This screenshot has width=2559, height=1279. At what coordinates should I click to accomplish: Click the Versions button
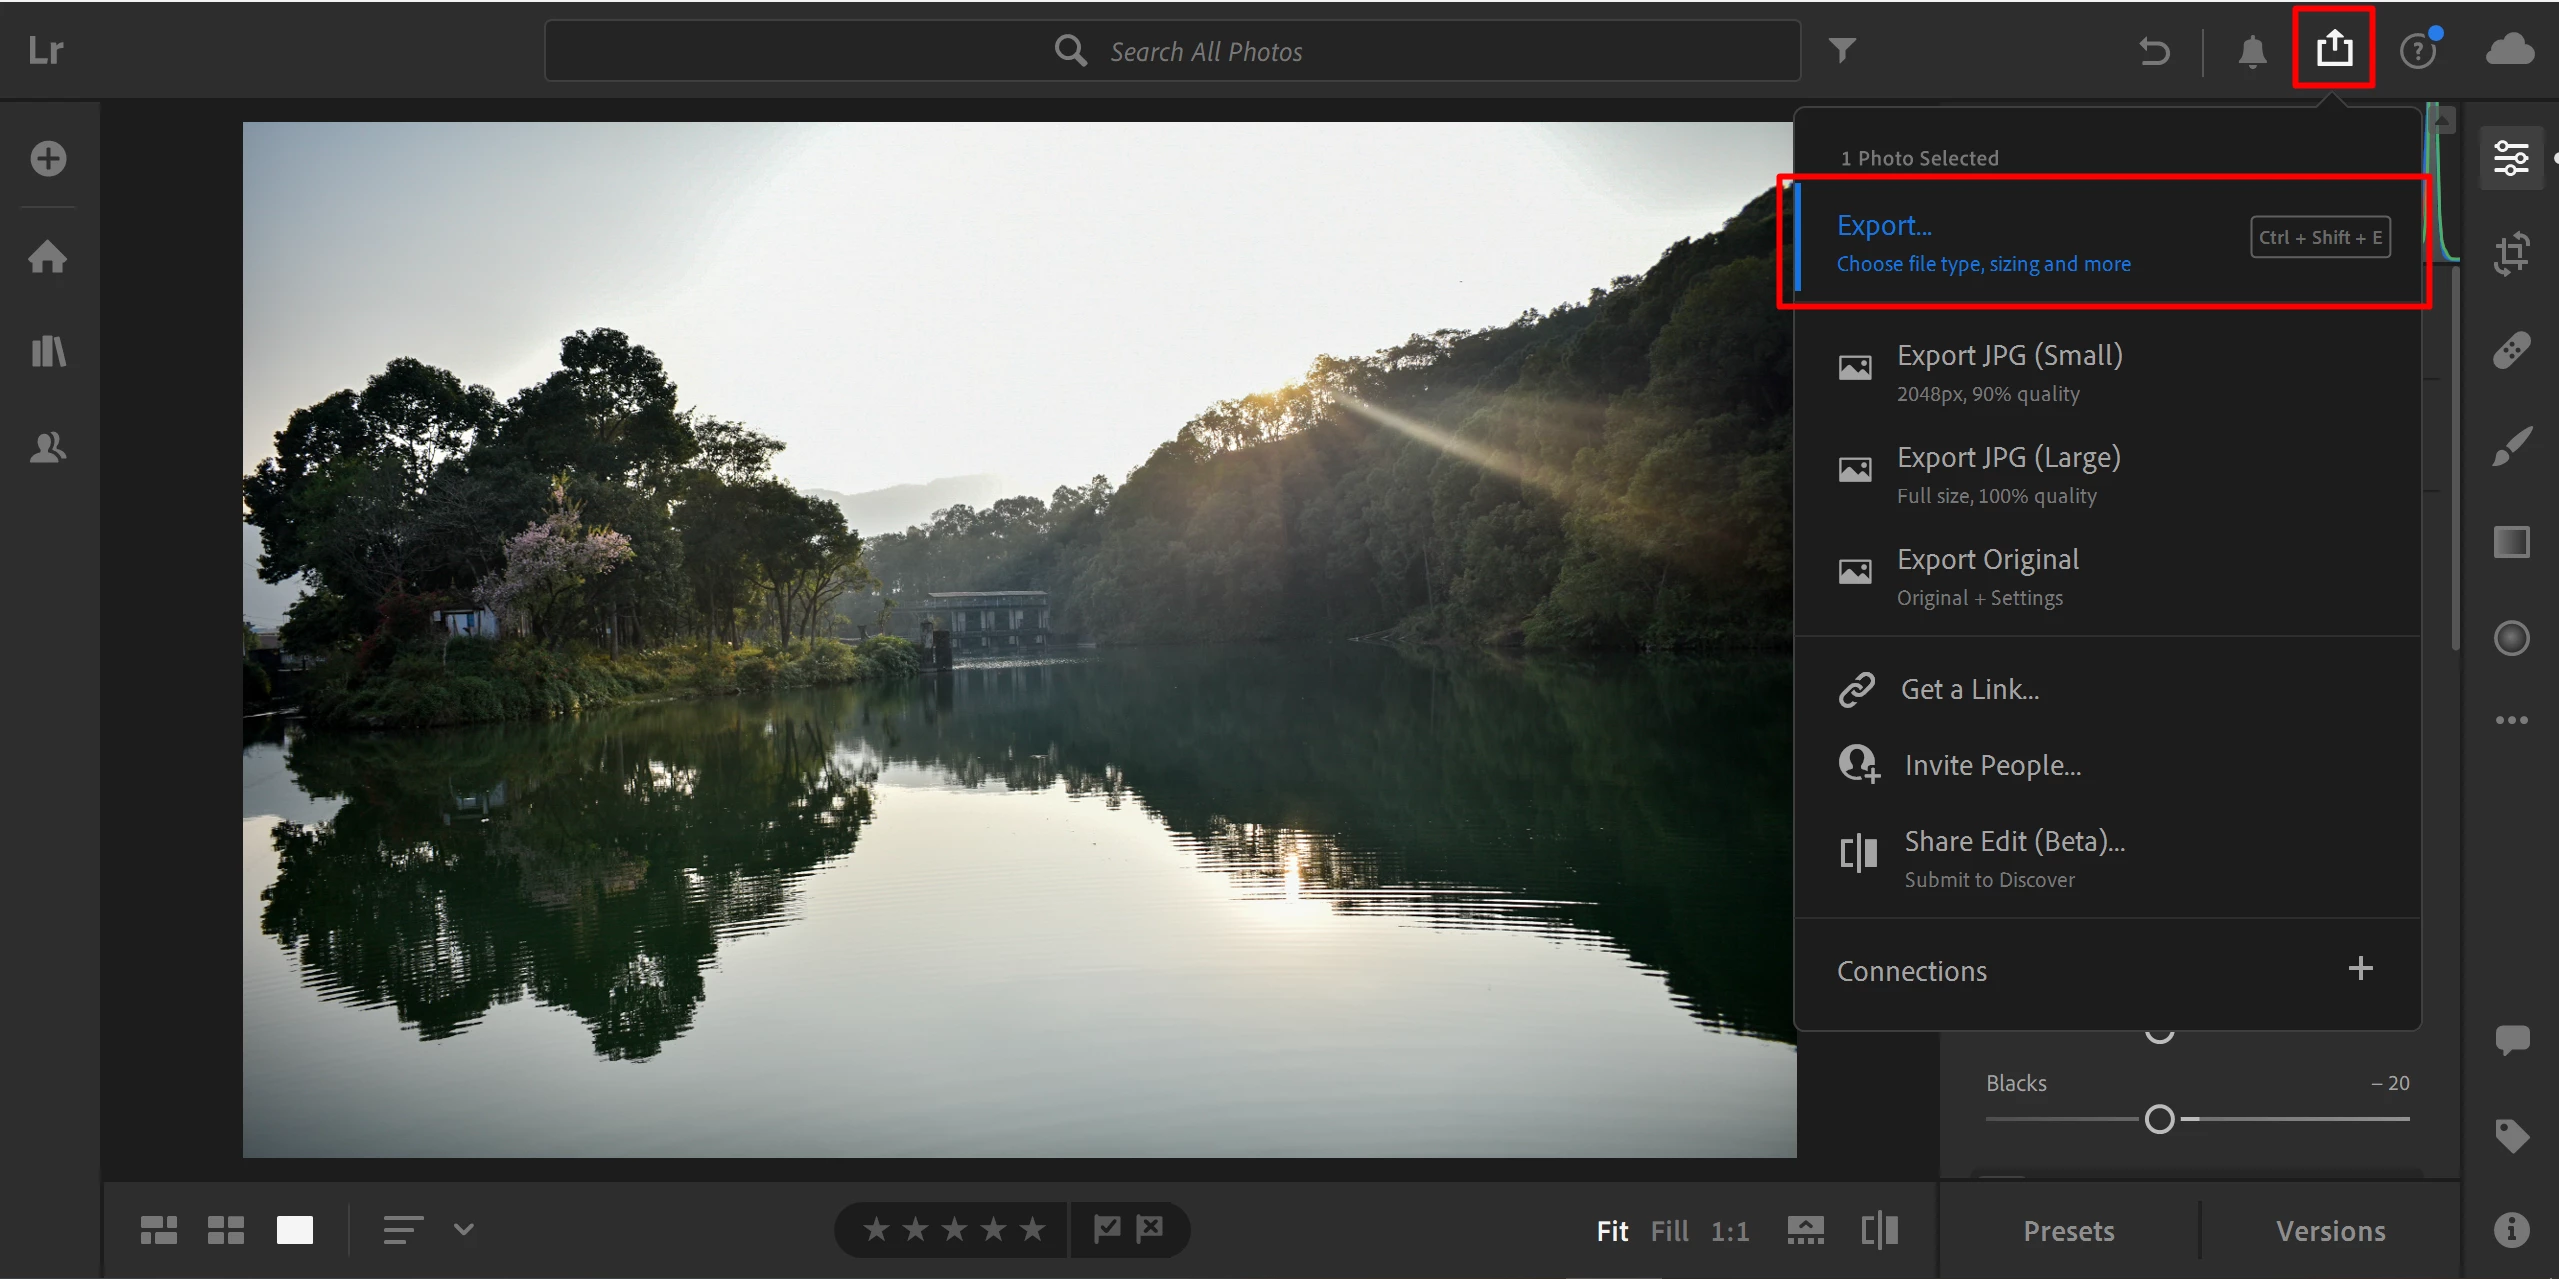tap(2330, 1231)
